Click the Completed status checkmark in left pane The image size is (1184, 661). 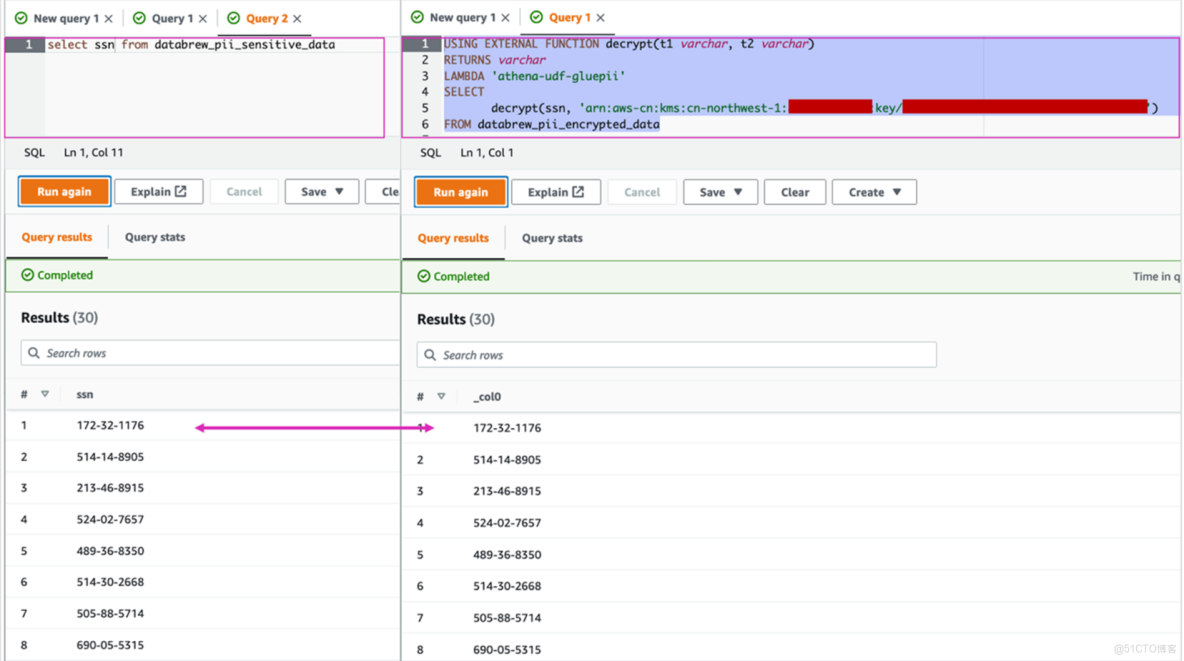coord(28,275)
